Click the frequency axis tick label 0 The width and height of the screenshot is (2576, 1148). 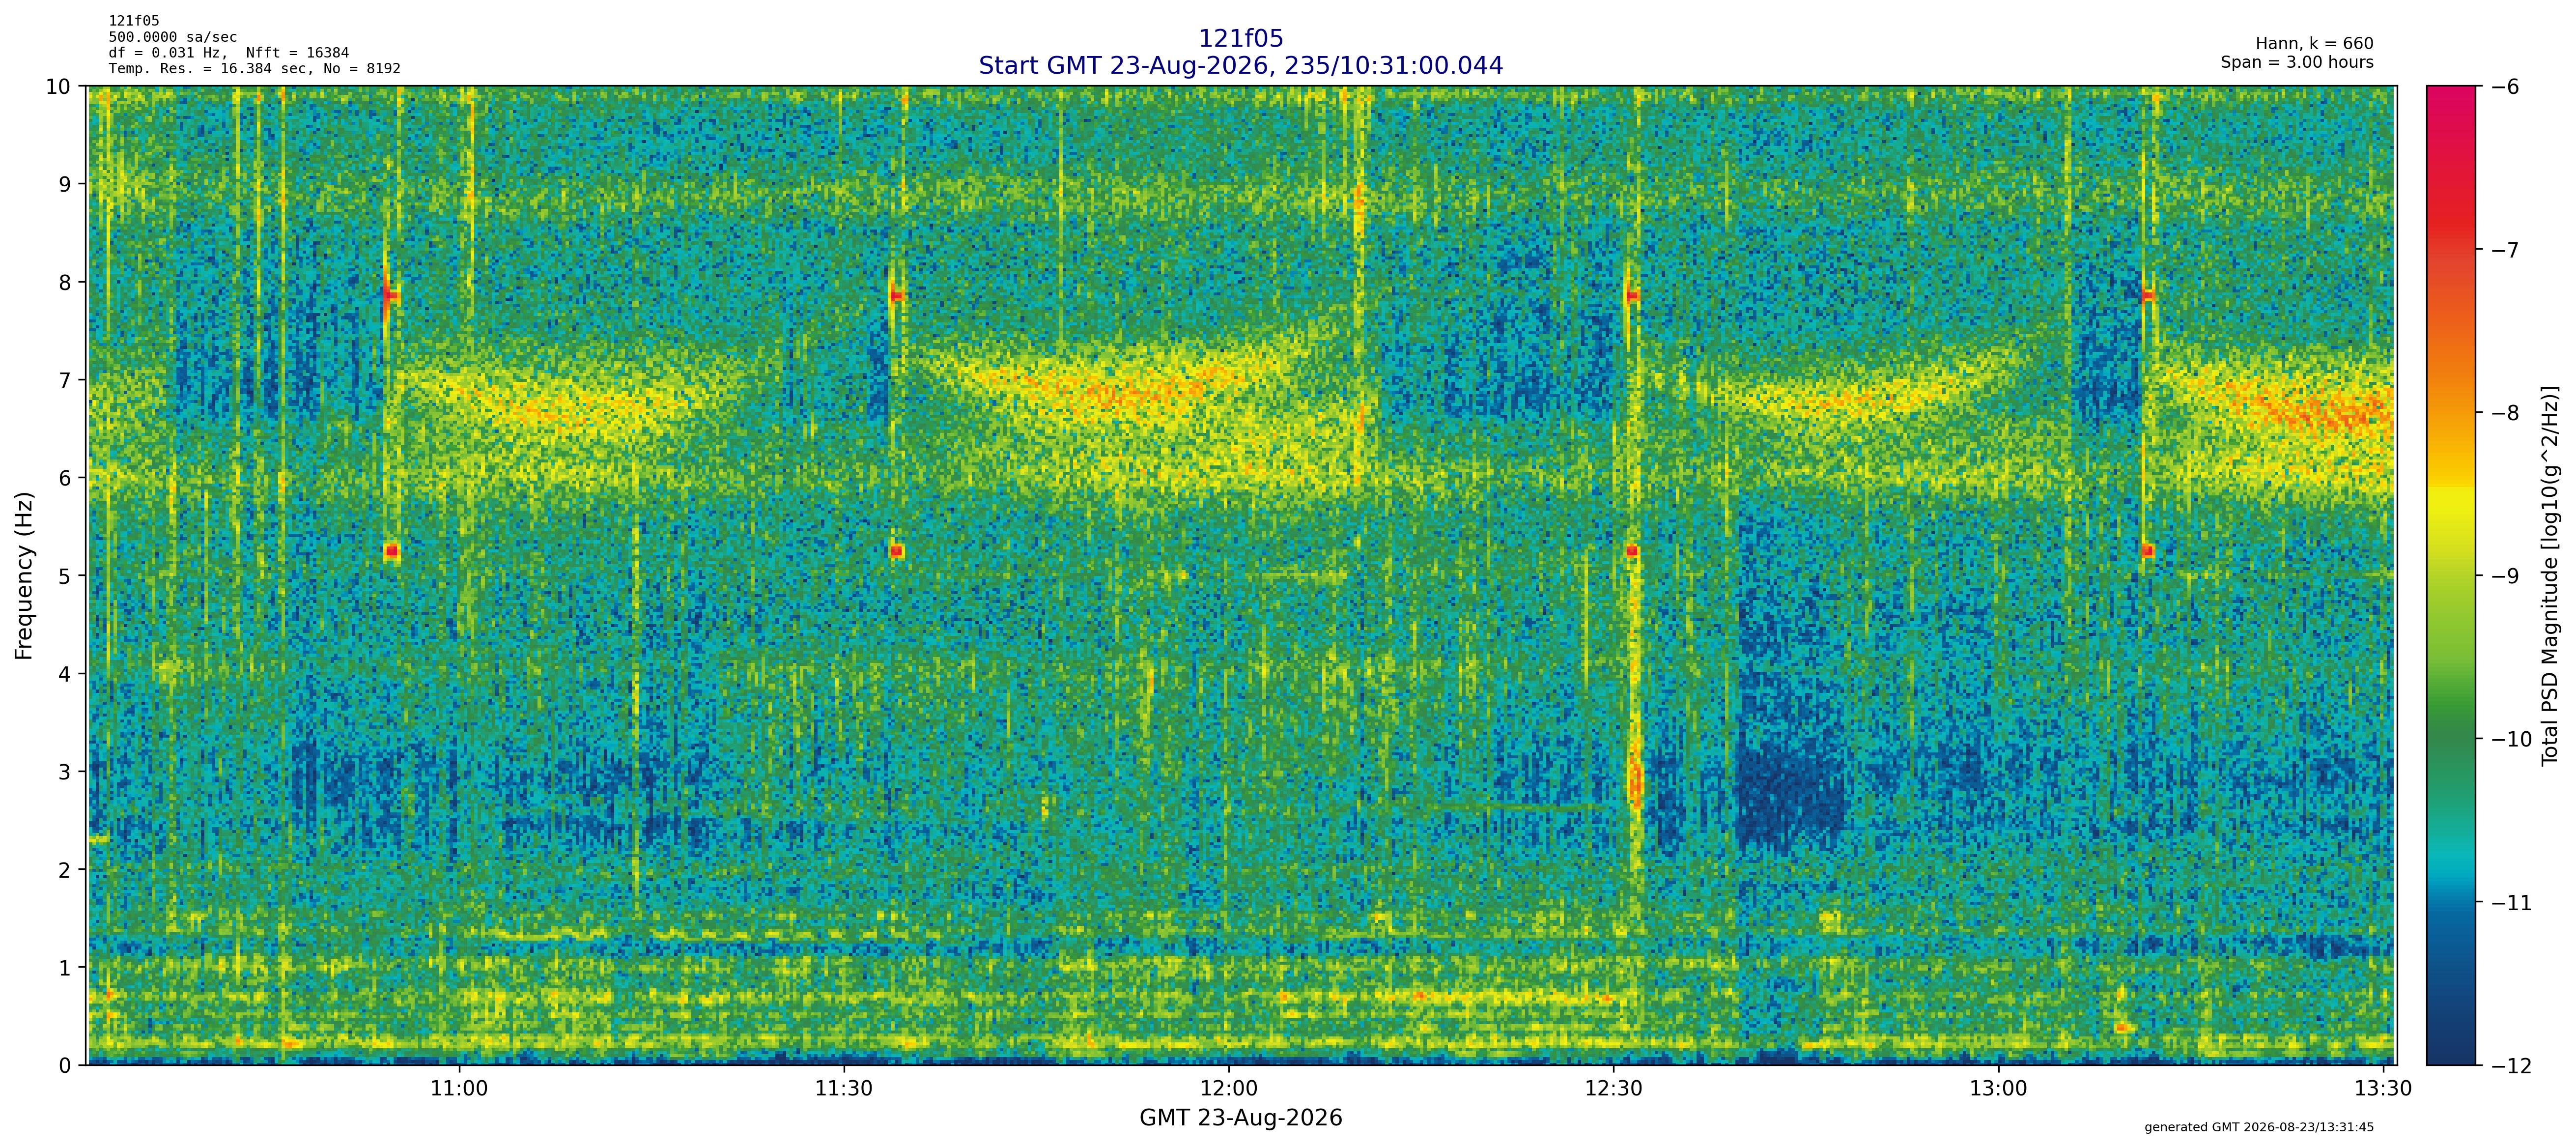coord(65,1066)
